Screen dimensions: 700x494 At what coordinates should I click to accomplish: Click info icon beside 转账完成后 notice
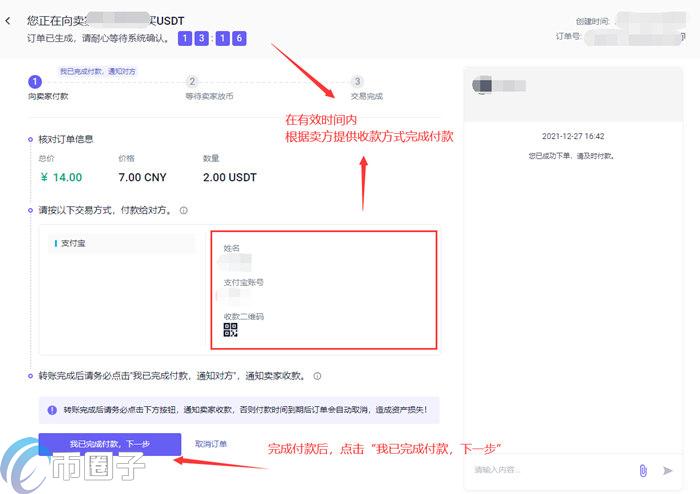tap(317, 376)
